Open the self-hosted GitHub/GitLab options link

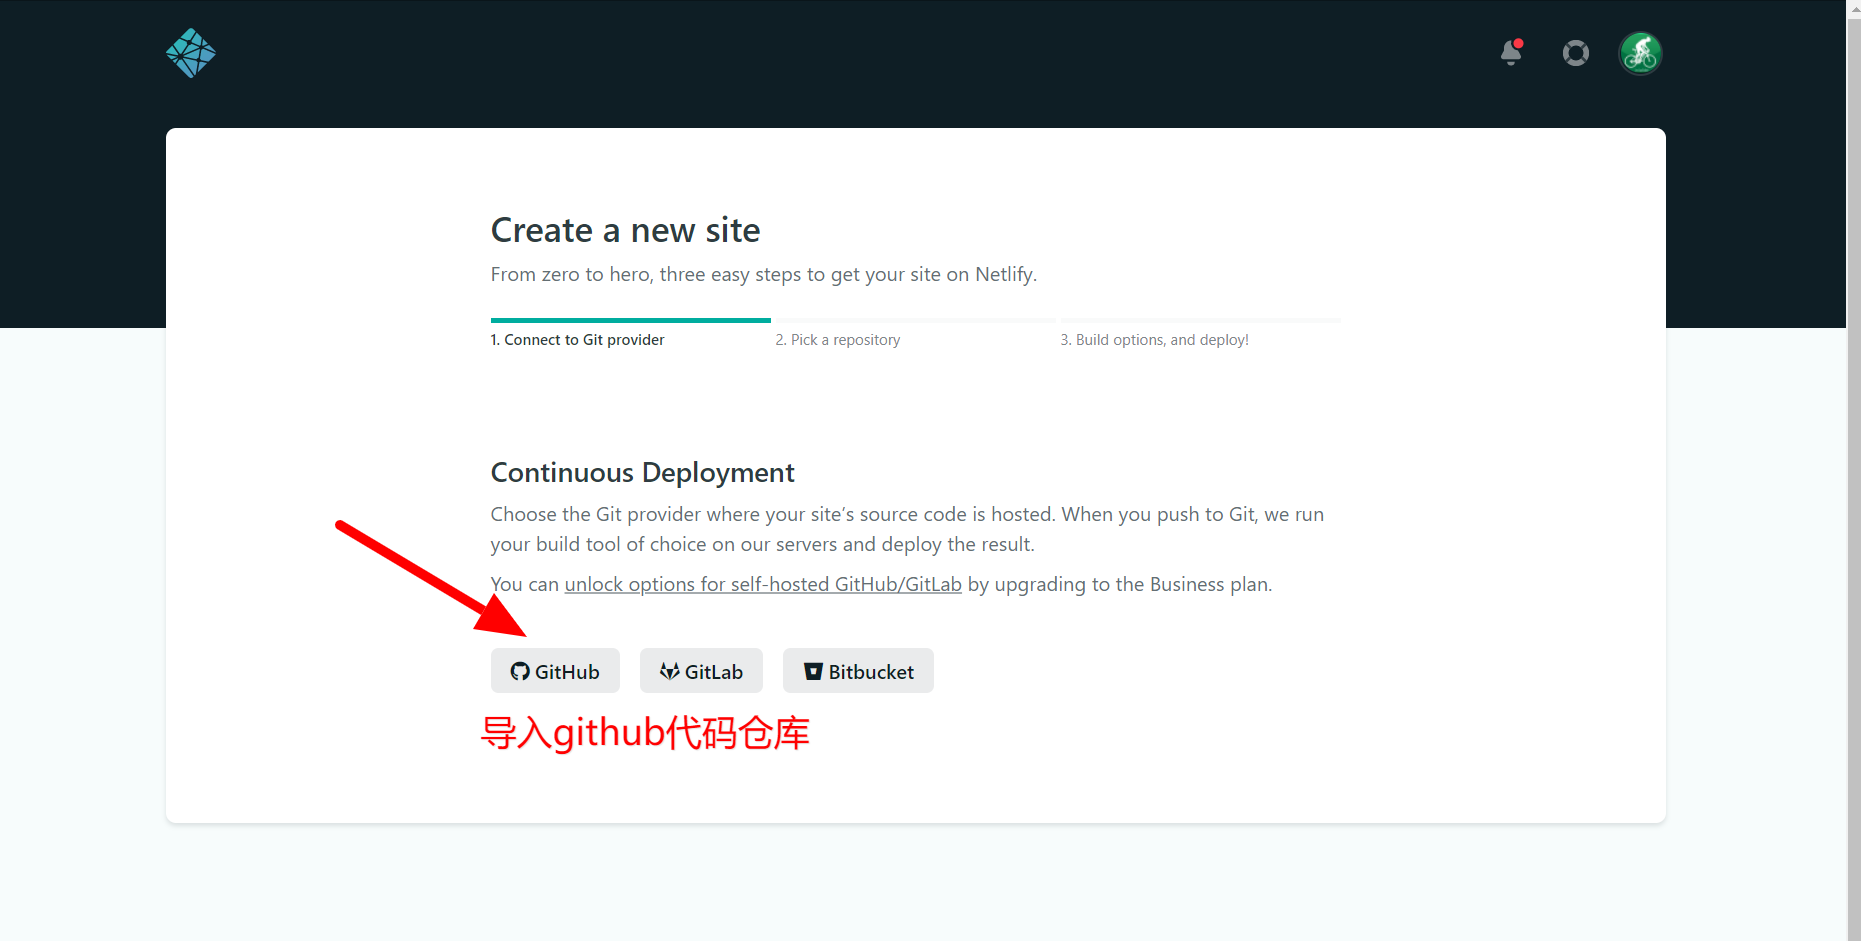pos(763,584)
